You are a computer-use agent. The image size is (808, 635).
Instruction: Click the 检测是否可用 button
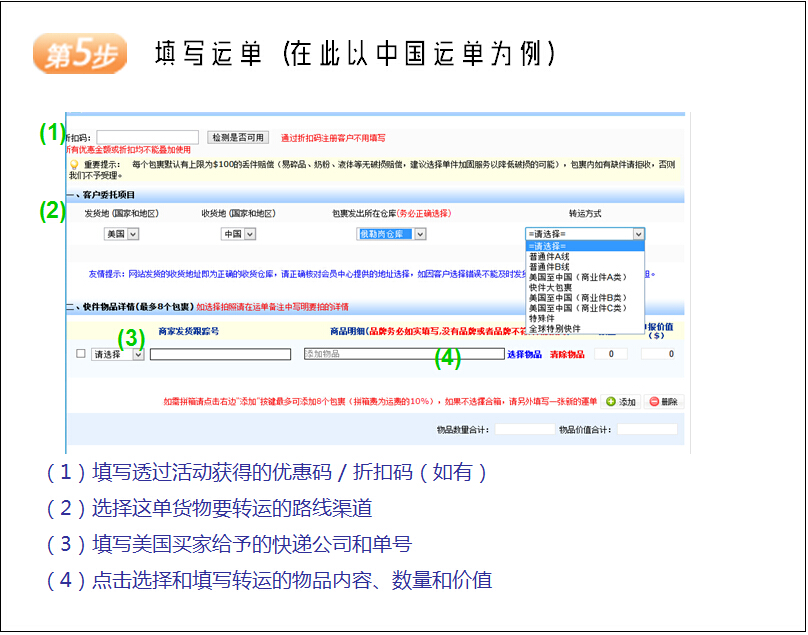coord(238,137)
